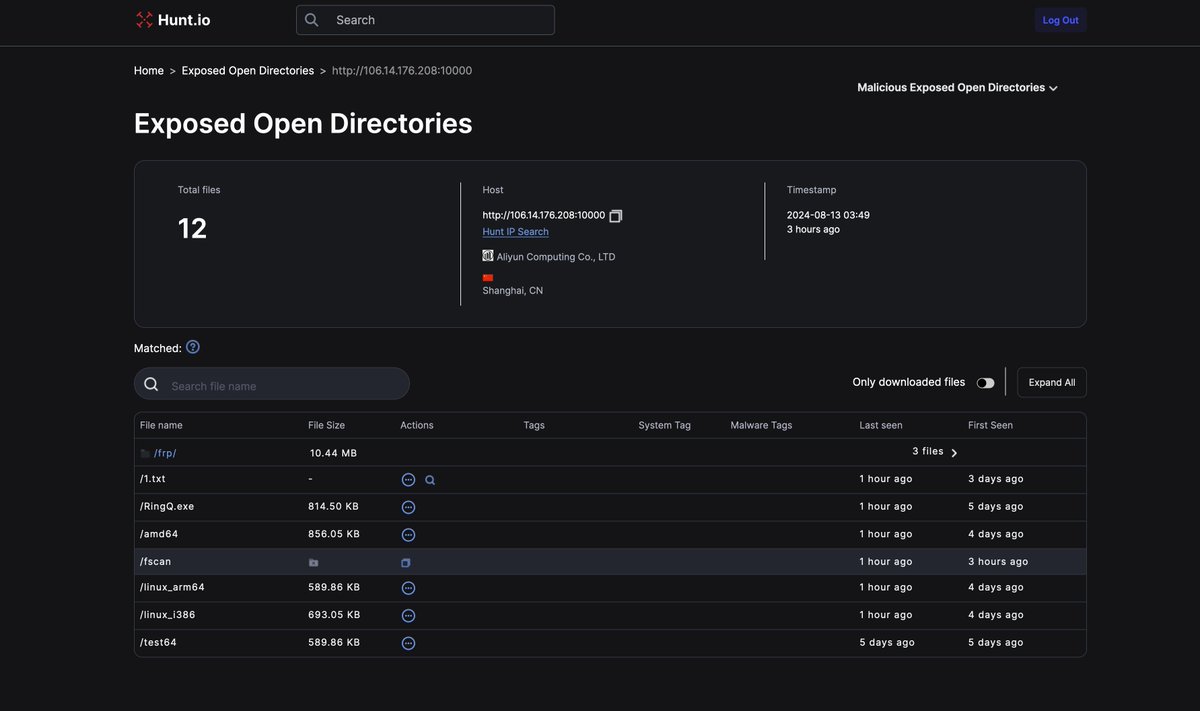Click File Size column header
1200x711 pixels.
(x=326, y=425)
